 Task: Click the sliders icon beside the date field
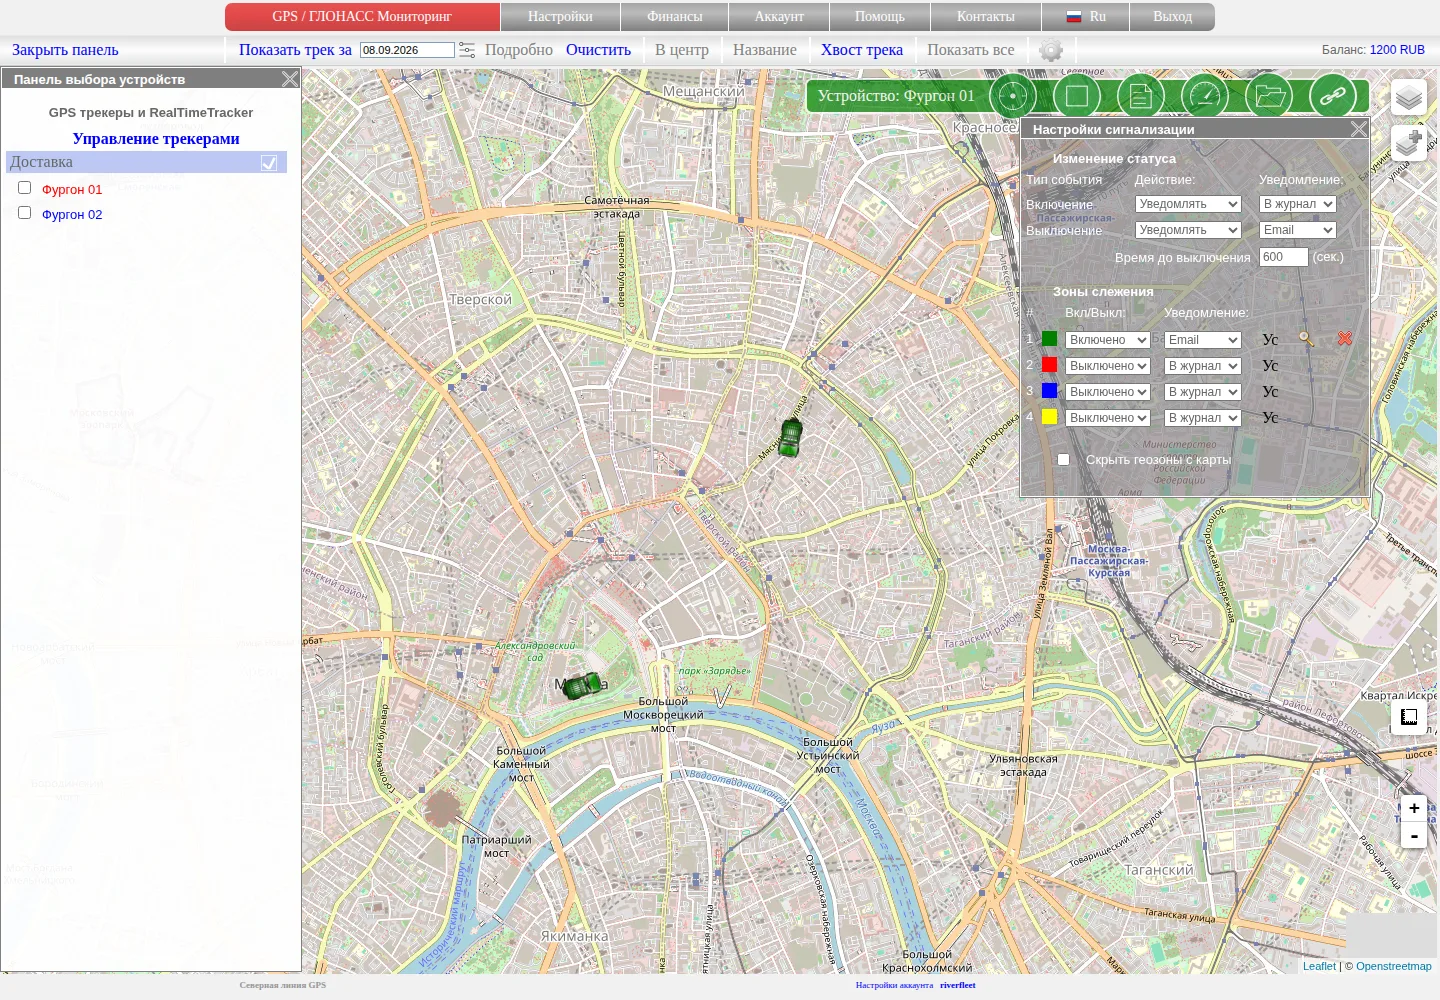pyautogui.click(x=467, y=50)
